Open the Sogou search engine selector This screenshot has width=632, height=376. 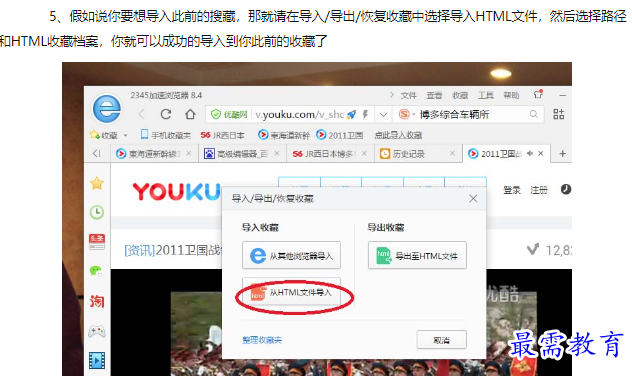[x=406, y=114]
